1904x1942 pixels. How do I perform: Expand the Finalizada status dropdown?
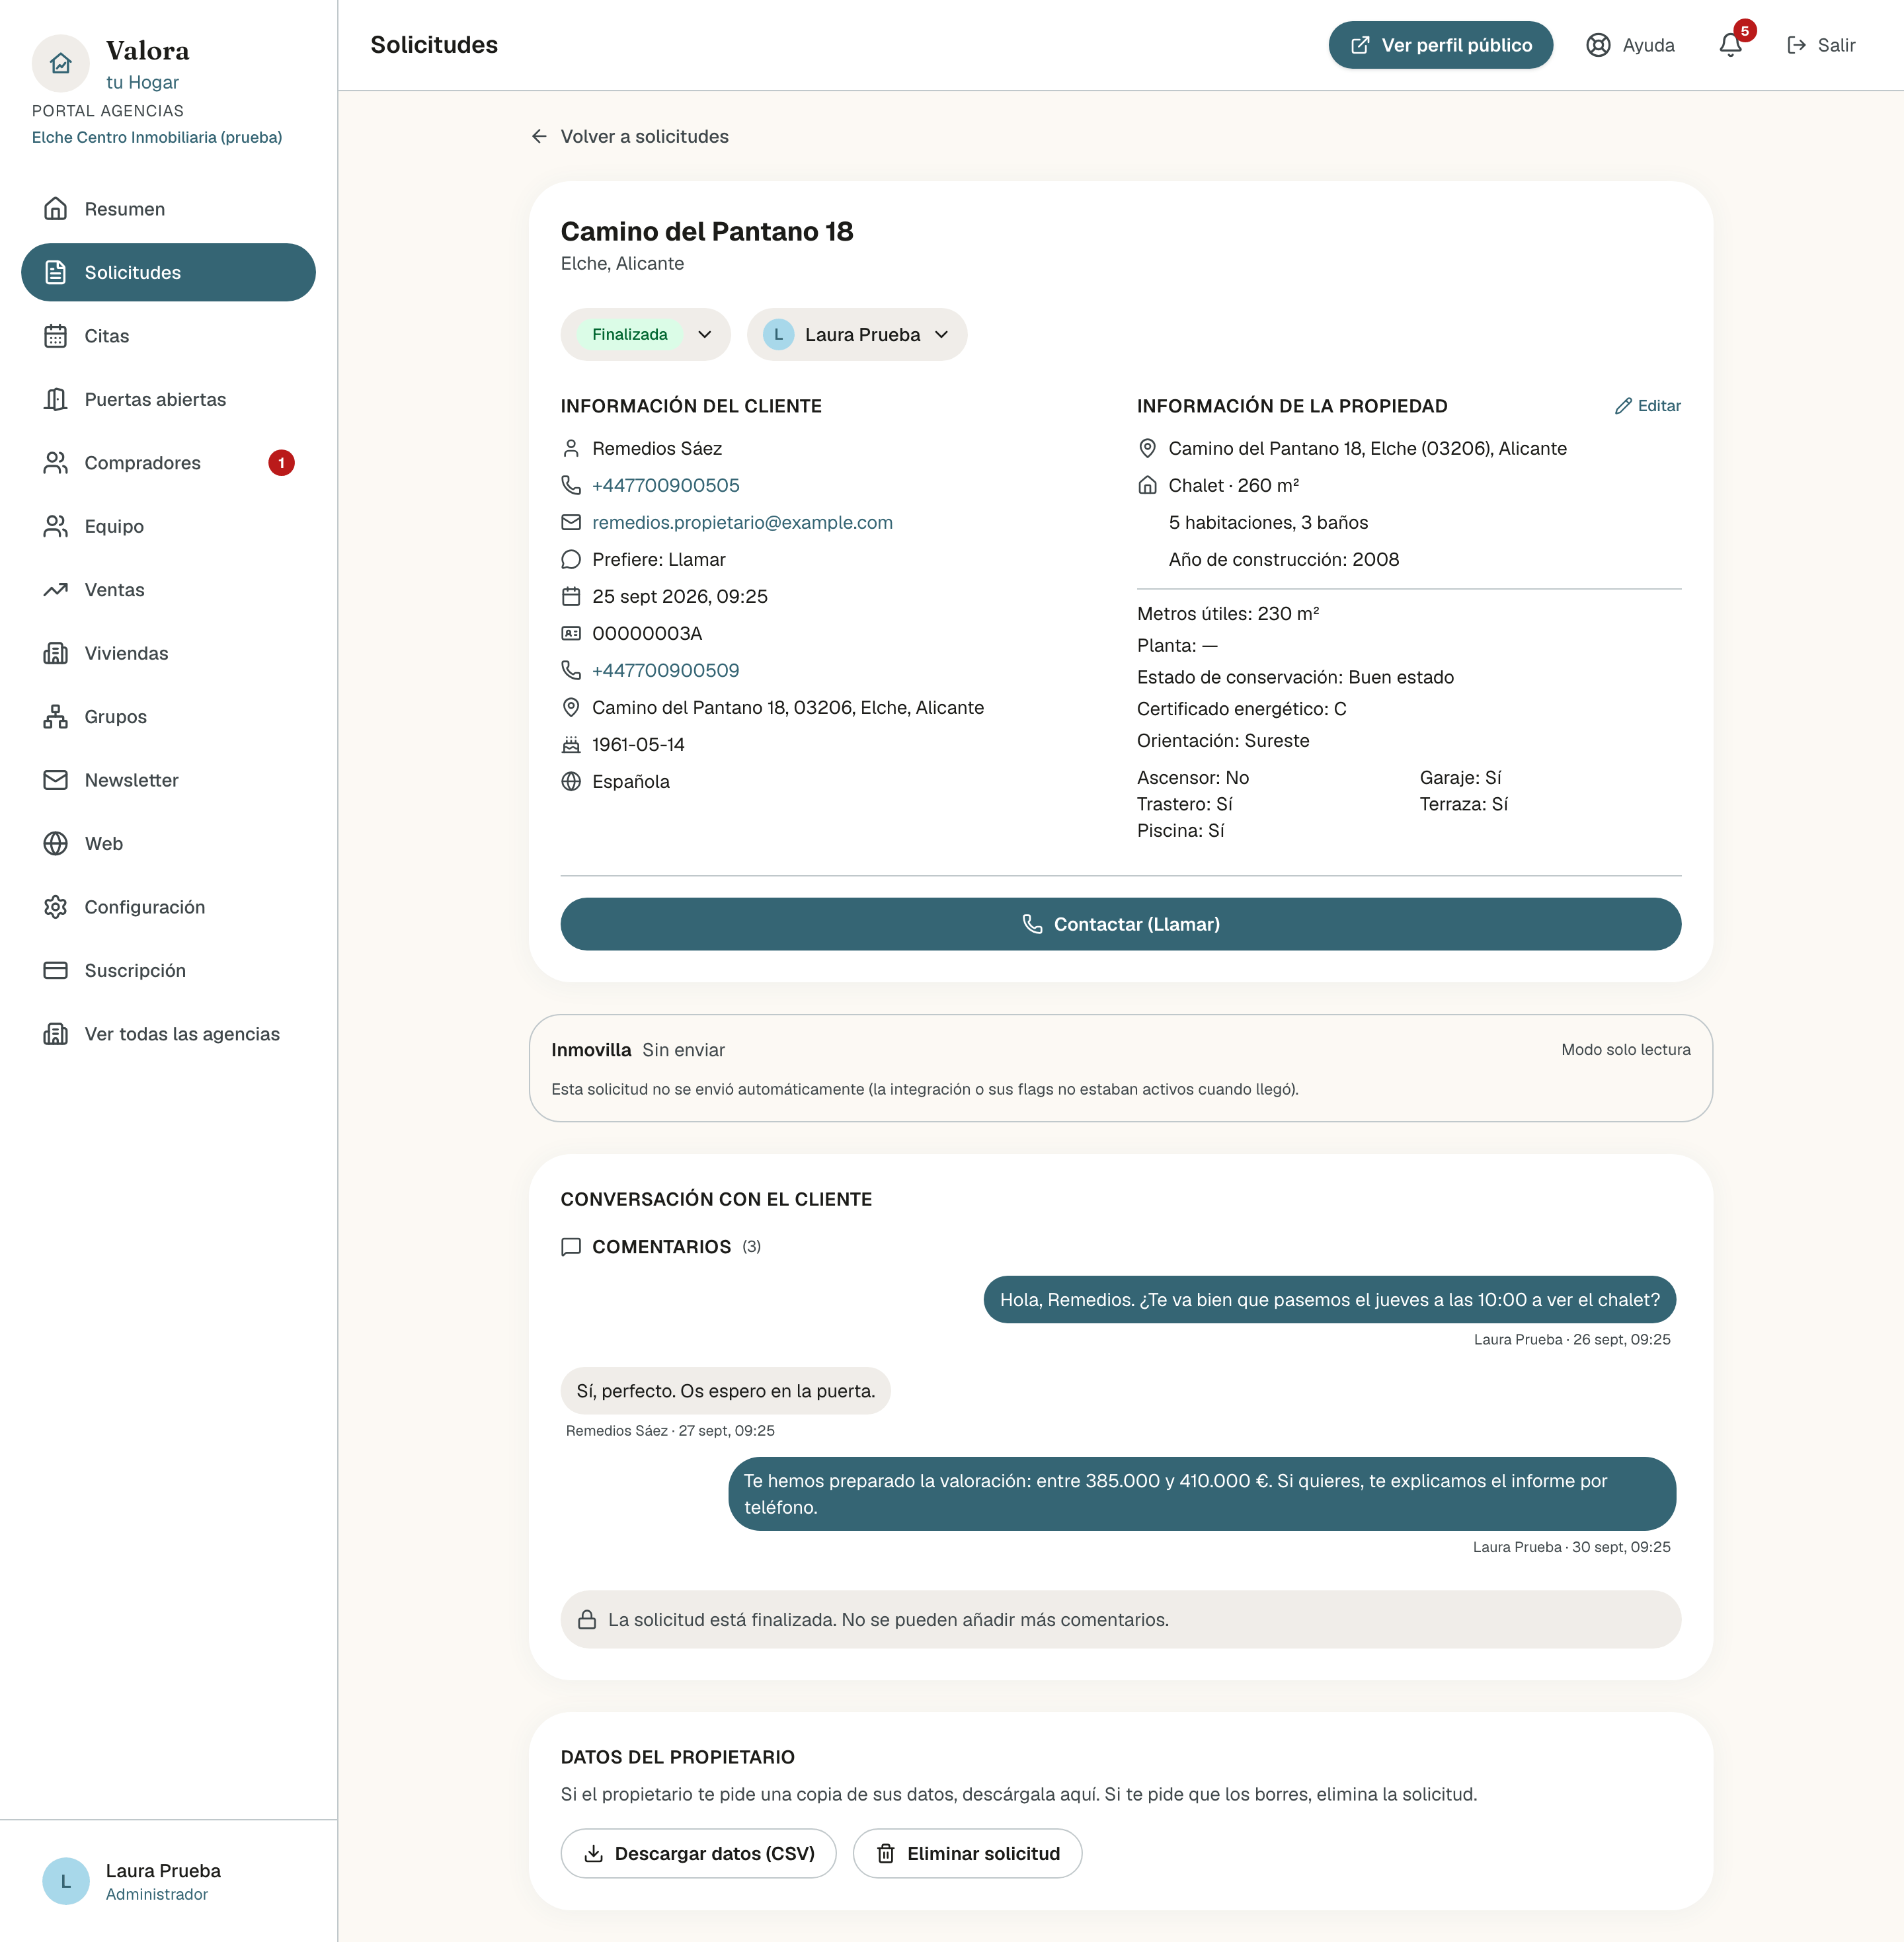[646, 334]
